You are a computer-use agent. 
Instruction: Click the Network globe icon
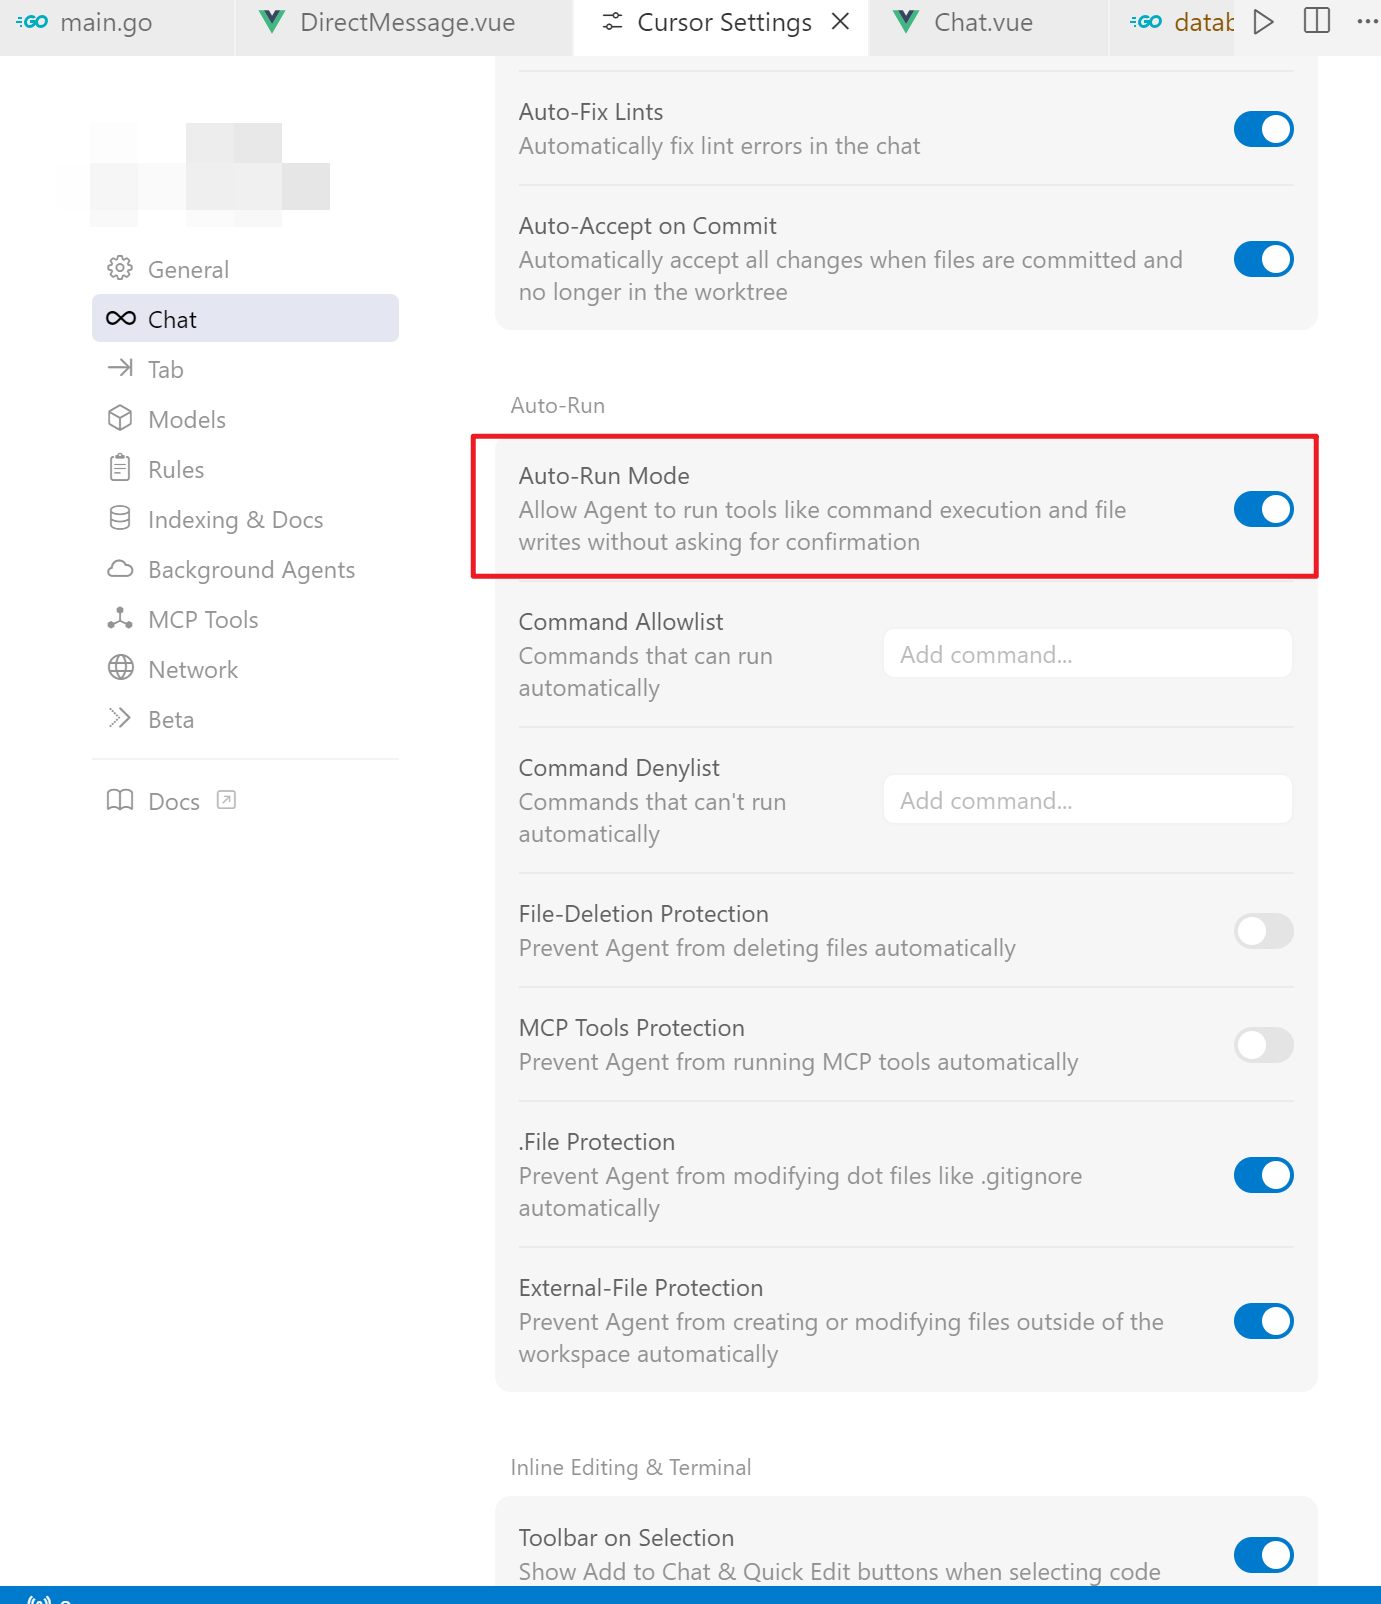tap(120, 668)
